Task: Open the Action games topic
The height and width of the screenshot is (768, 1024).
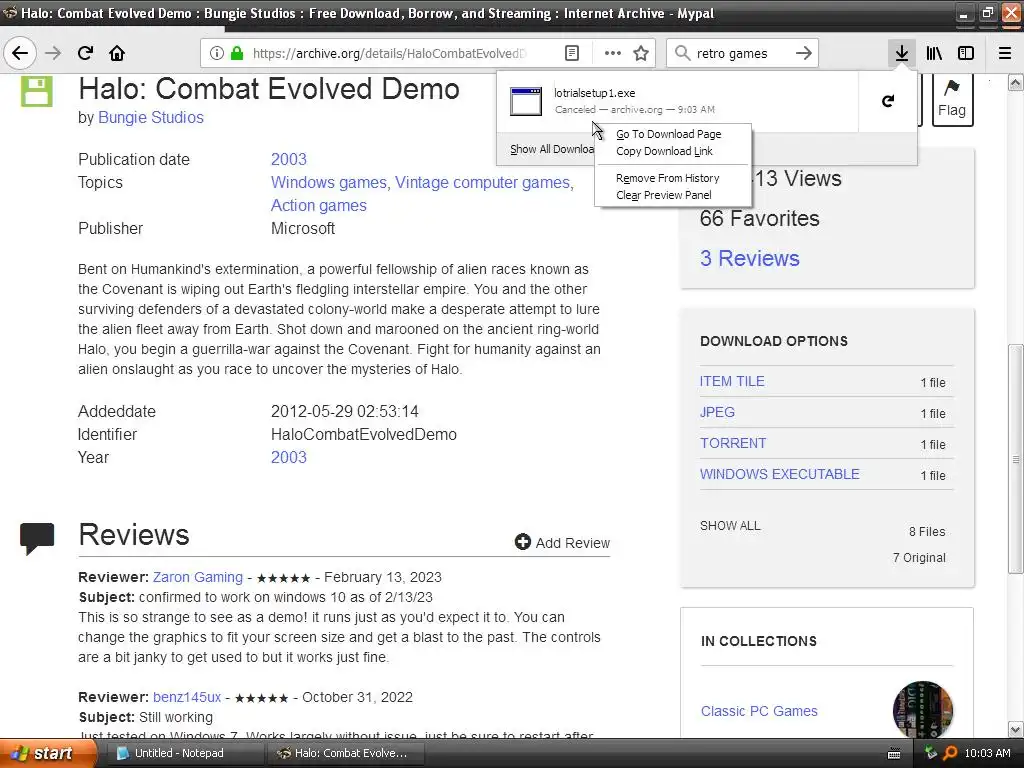Action: (x=319, y=205)
